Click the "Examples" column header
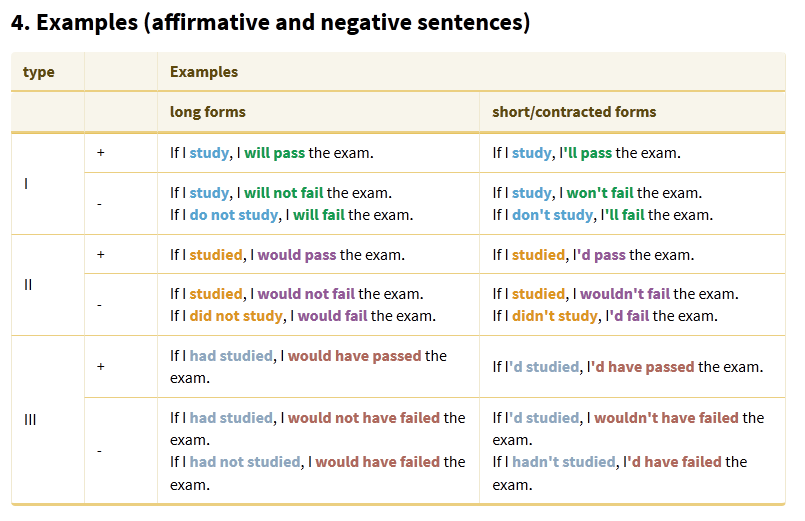805x521 pixels. coord(204,72)
